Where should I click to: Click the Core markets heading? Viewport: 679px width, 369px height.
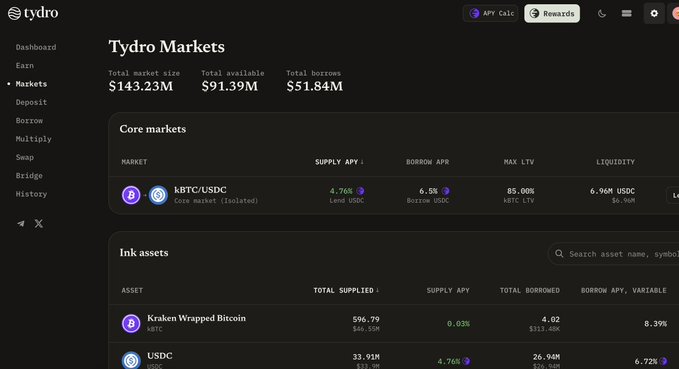tap(153, 129)
